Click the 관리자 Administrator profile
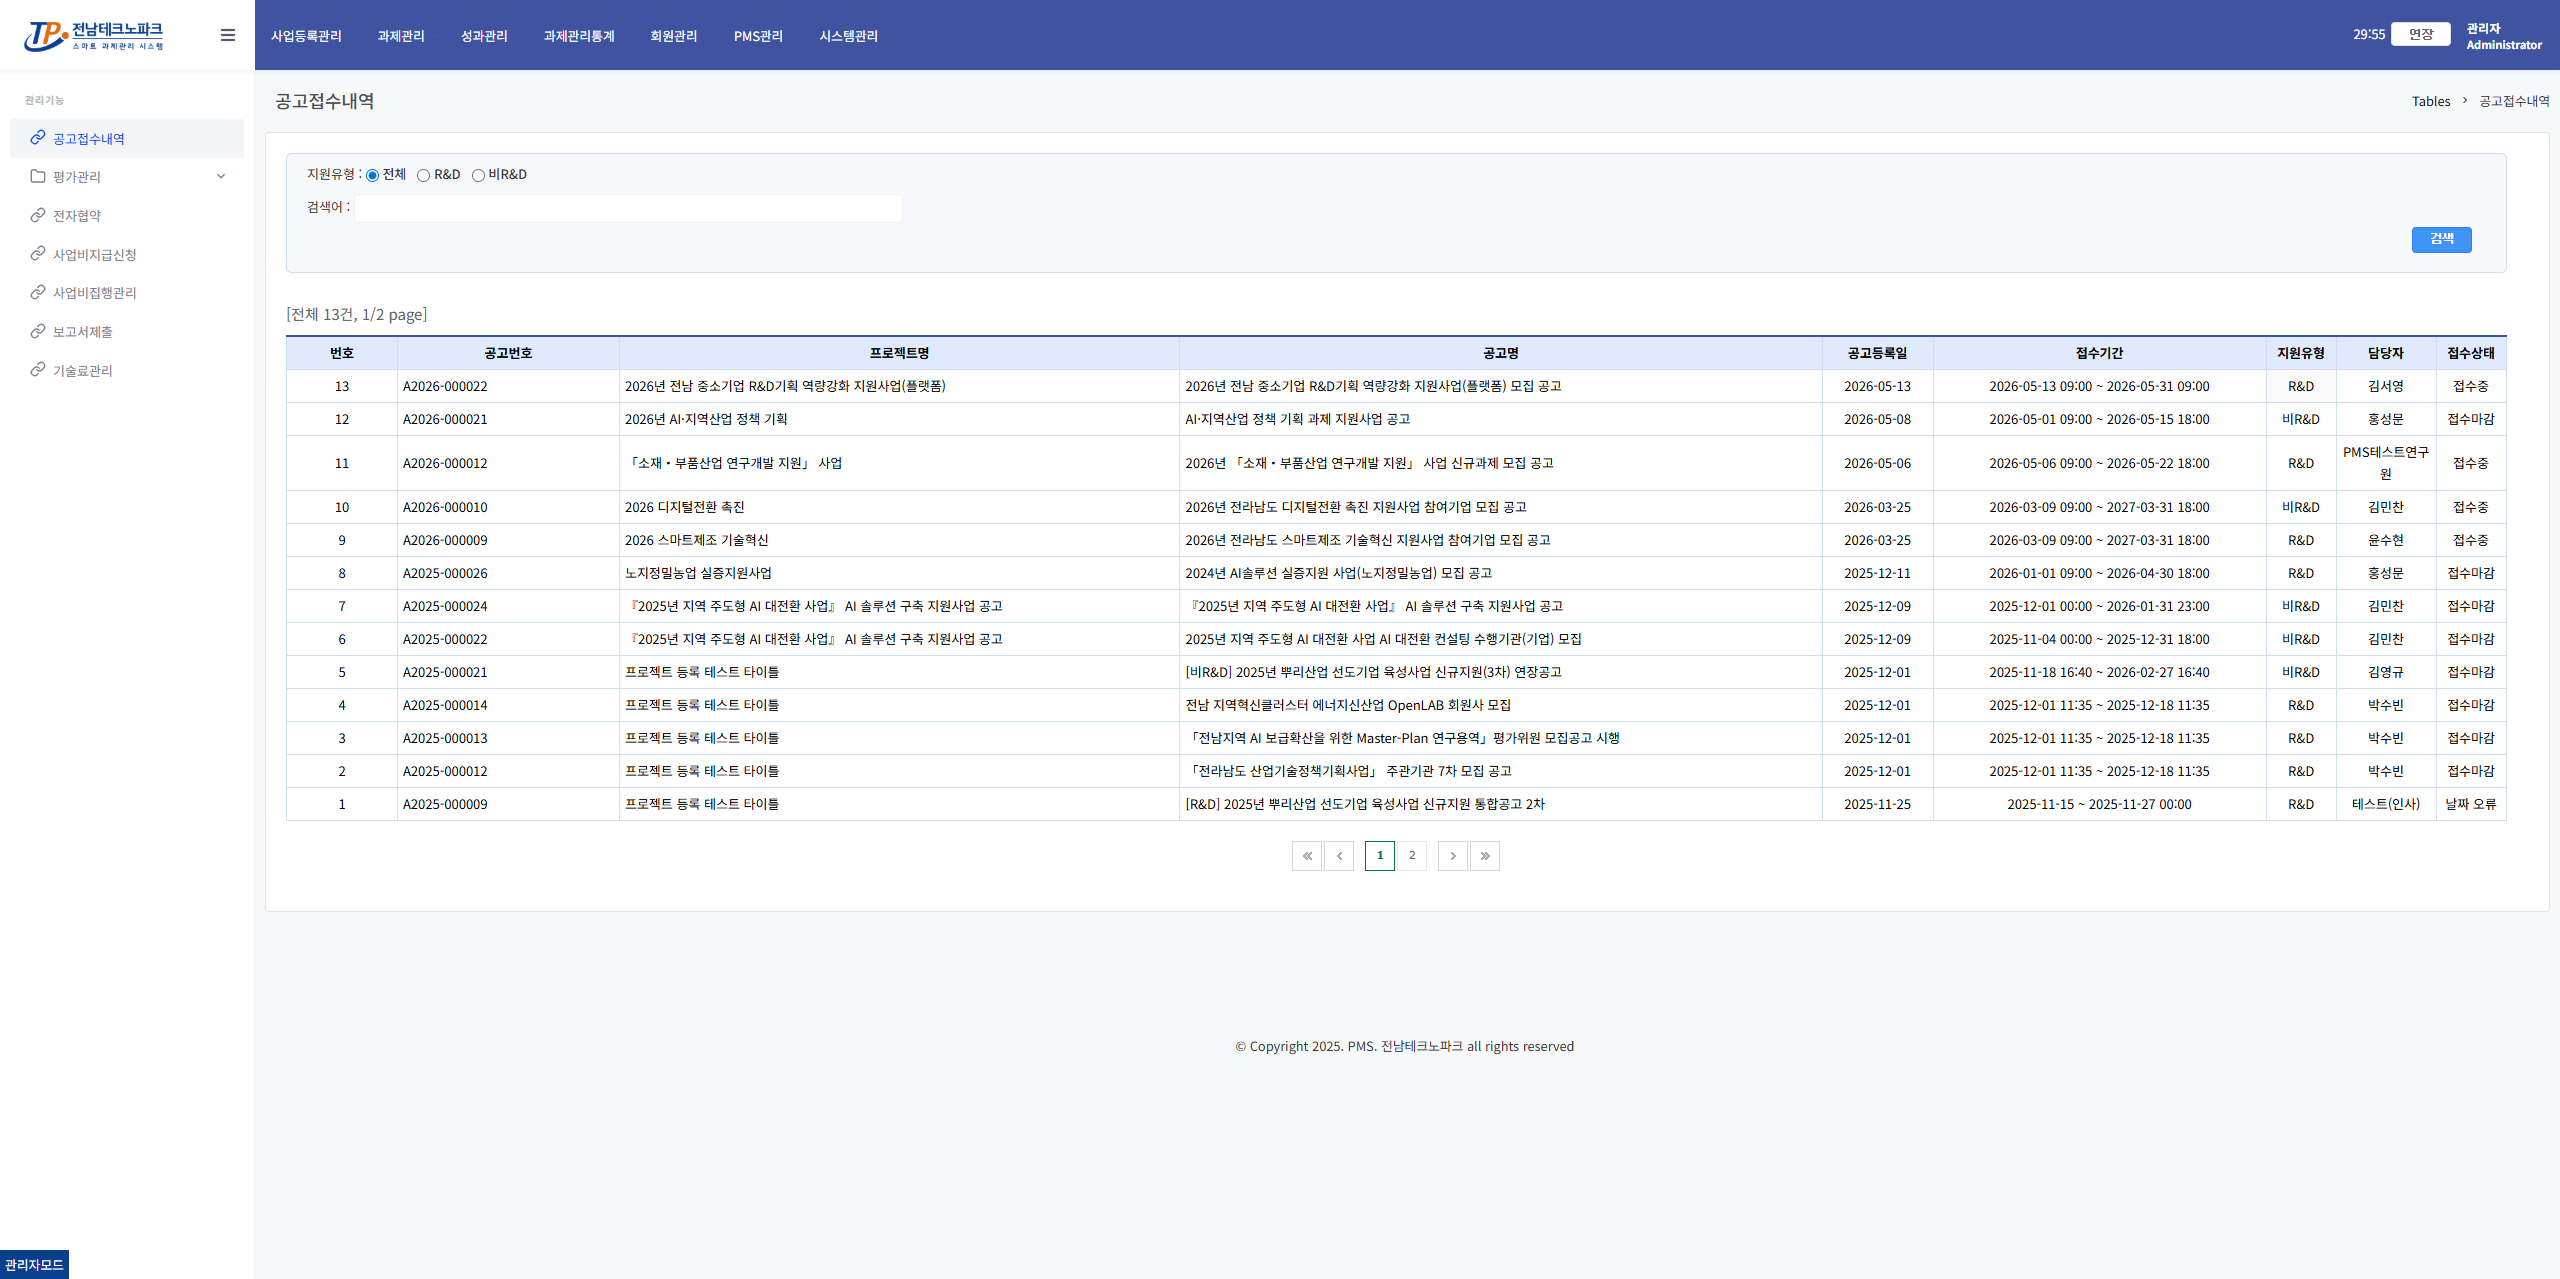Image resolution: width=2560 pixels, height=1279 pixels. click(2504, 36)
